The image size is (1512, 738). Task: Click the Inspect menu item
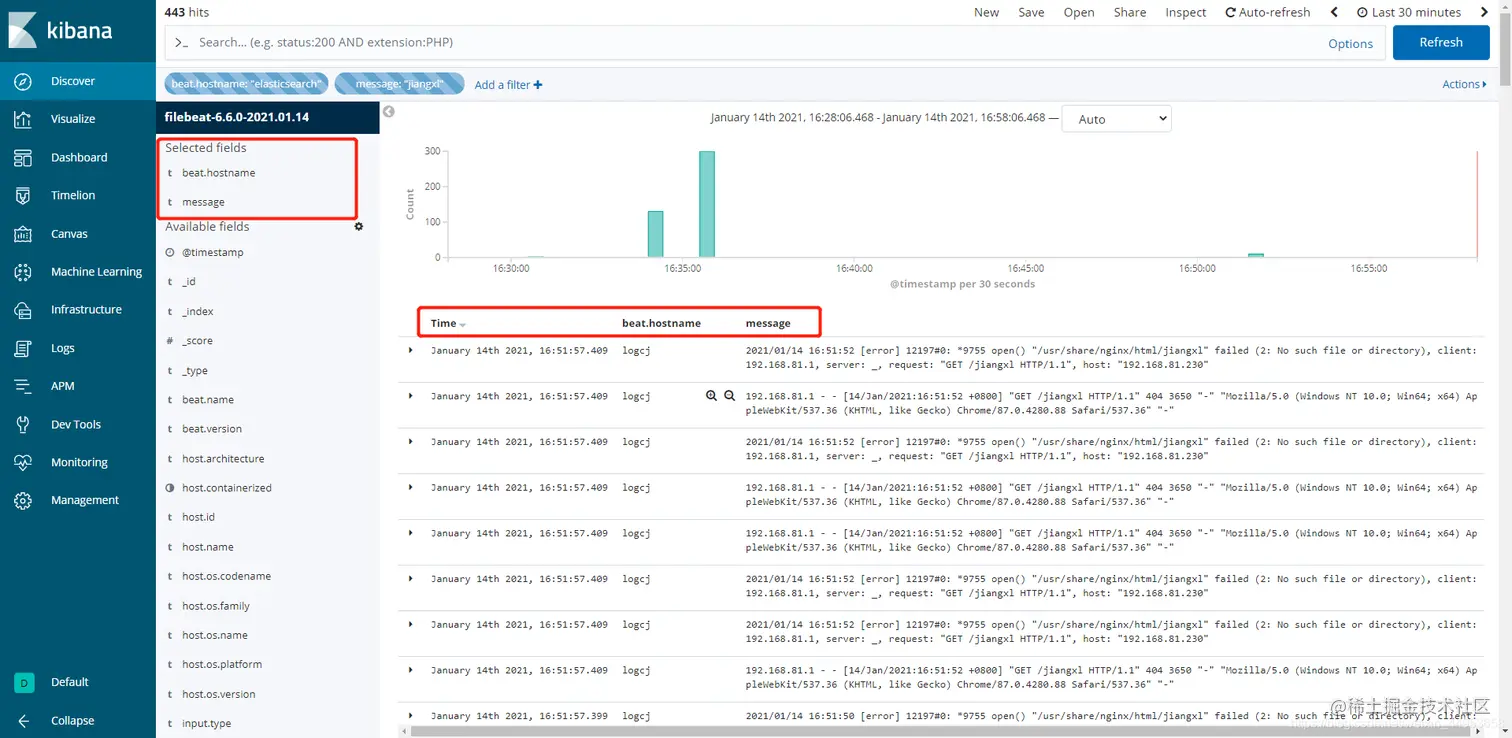click(1186, 12)
